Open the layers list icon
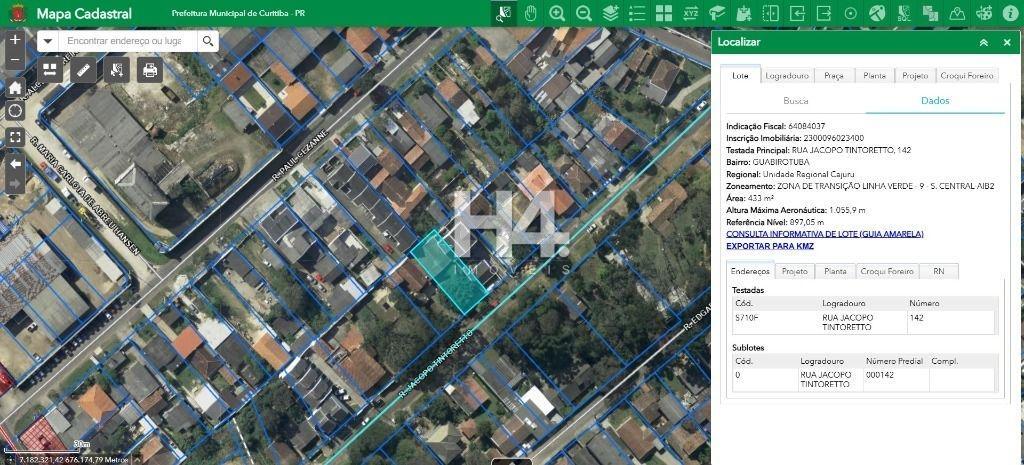Viewport: 1024px width, 465px height. click(x=610, y=13)
